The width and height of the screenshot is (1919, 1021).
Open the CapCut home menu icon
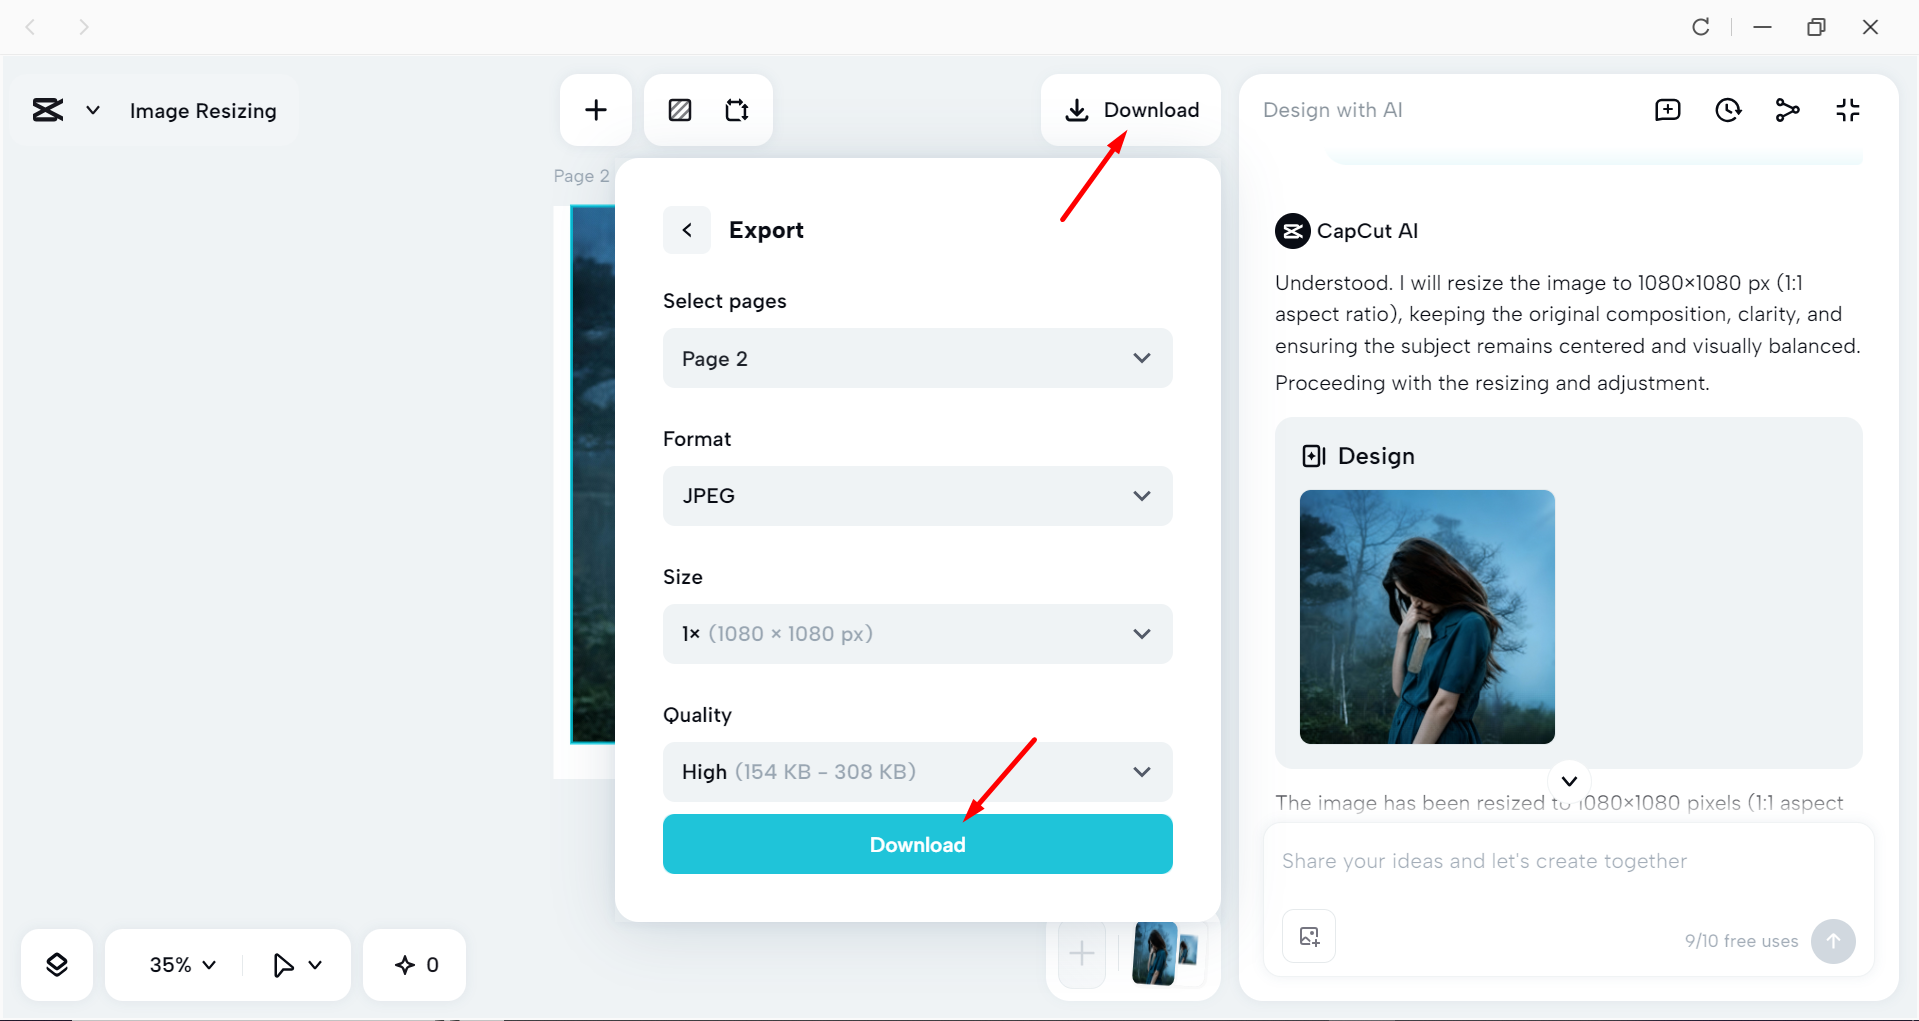click(48, 110)
